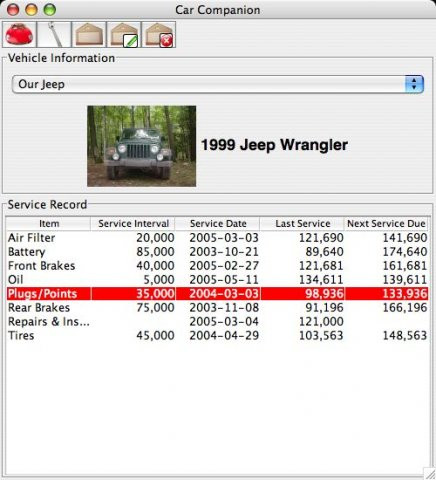Select the 'Repairs & Ins...' row

coord(217,322)
